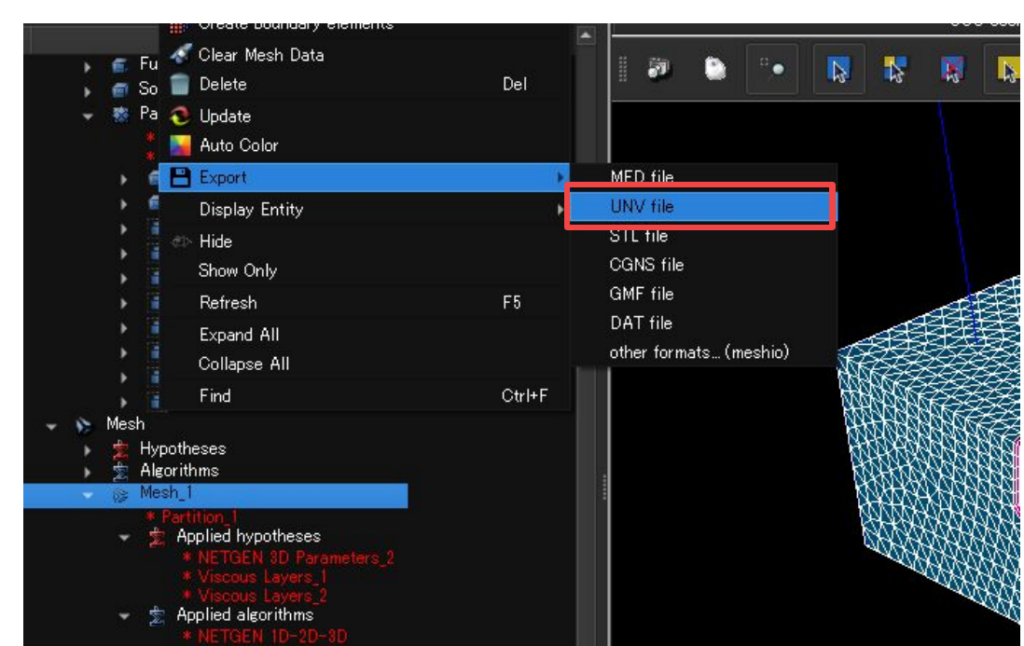This screenshot has width=1024, height=646.
Task: Expand the Algorithms tree node
Action: coord(88,471)
